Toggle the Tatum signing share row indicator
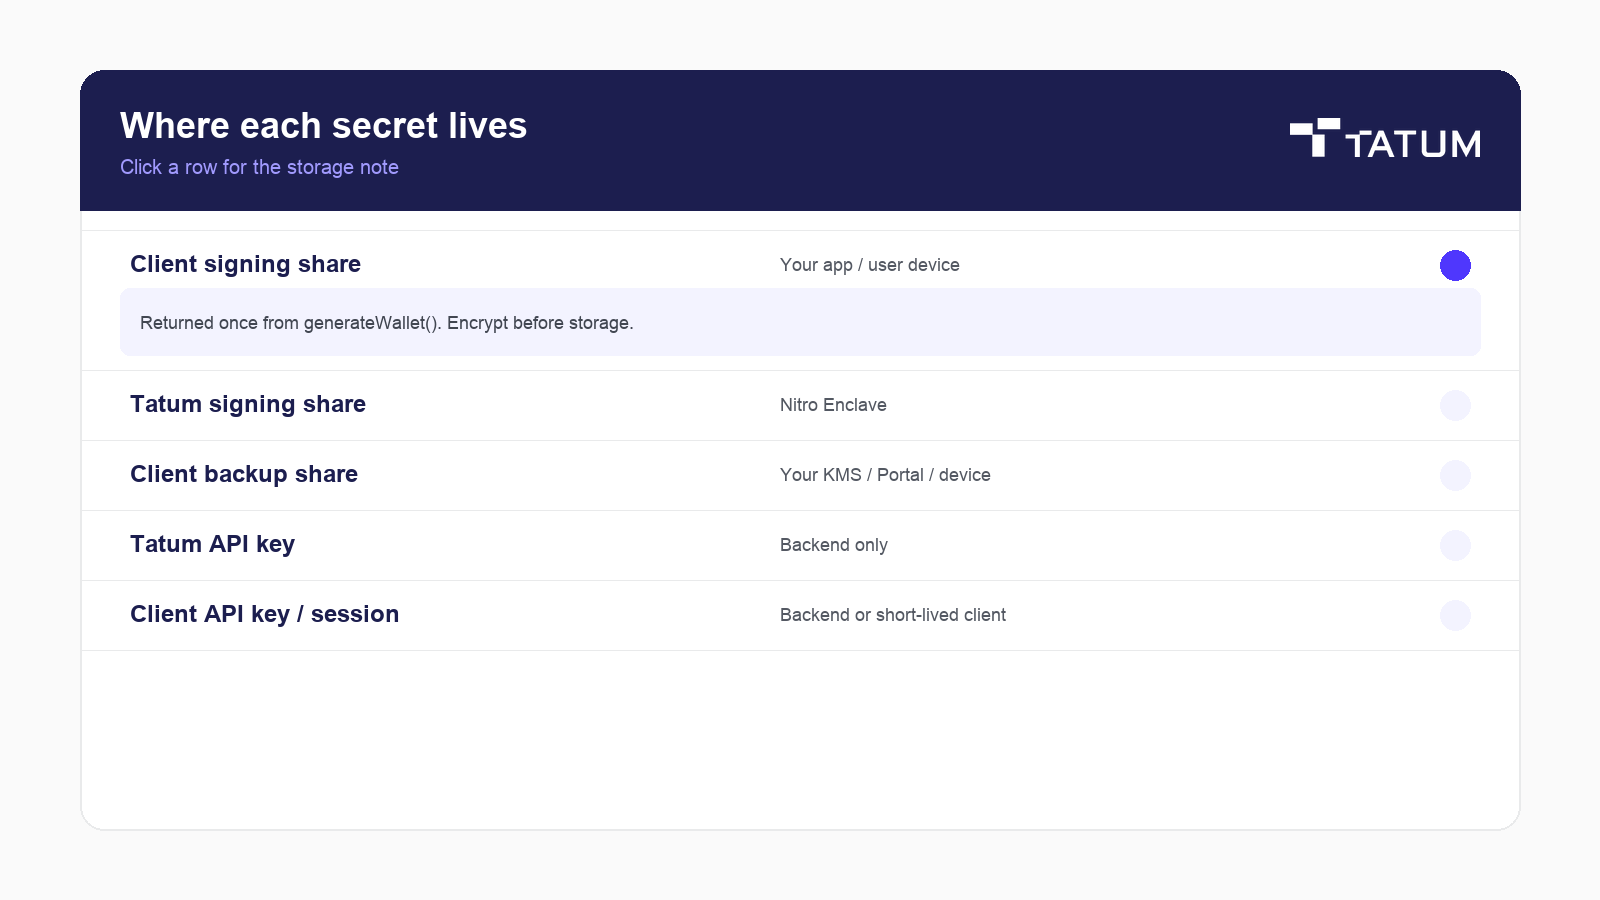This screenshot has height=900, width=1600. point(1455,405)
